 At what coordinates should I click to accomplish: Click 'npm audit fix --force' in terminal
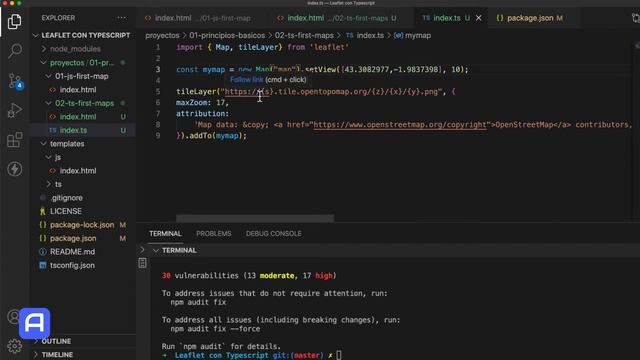[215, 329]
